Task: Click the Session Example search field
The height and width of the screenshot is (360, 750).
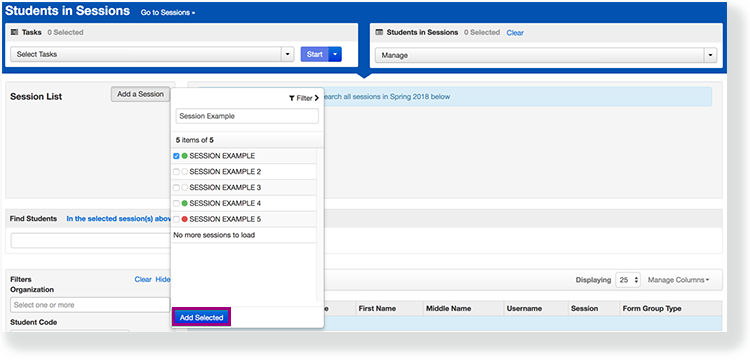Action: point(247,116)
